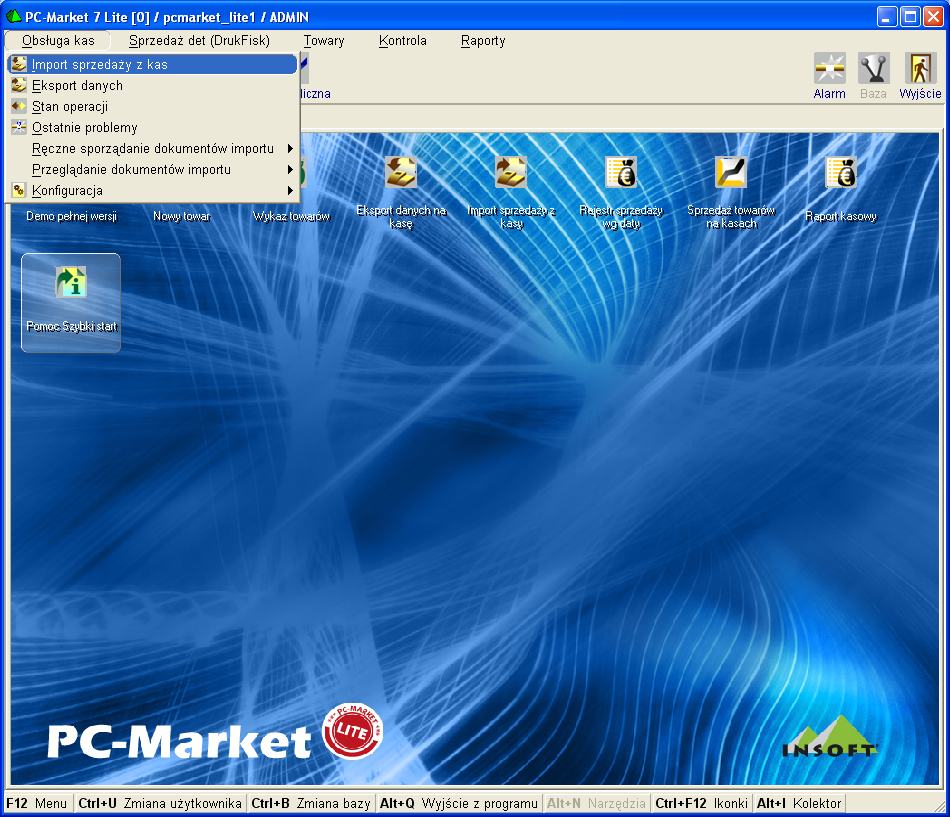The width and height of the screenshot is (950, 817).
Task: Click F12 Menu in the status bar
Action: tap(37, 803)
